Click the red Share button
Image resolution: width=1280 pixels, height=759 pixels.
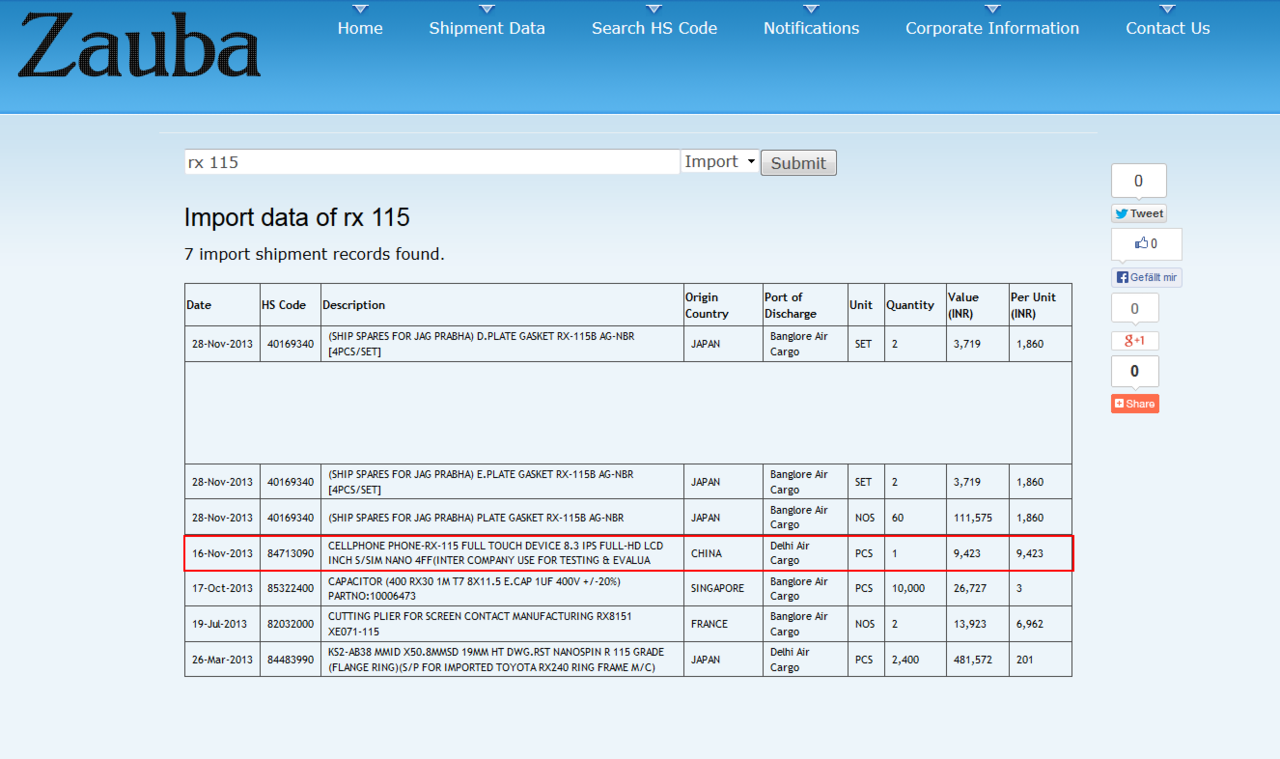pyautogui.click(x=1135, y=404)
